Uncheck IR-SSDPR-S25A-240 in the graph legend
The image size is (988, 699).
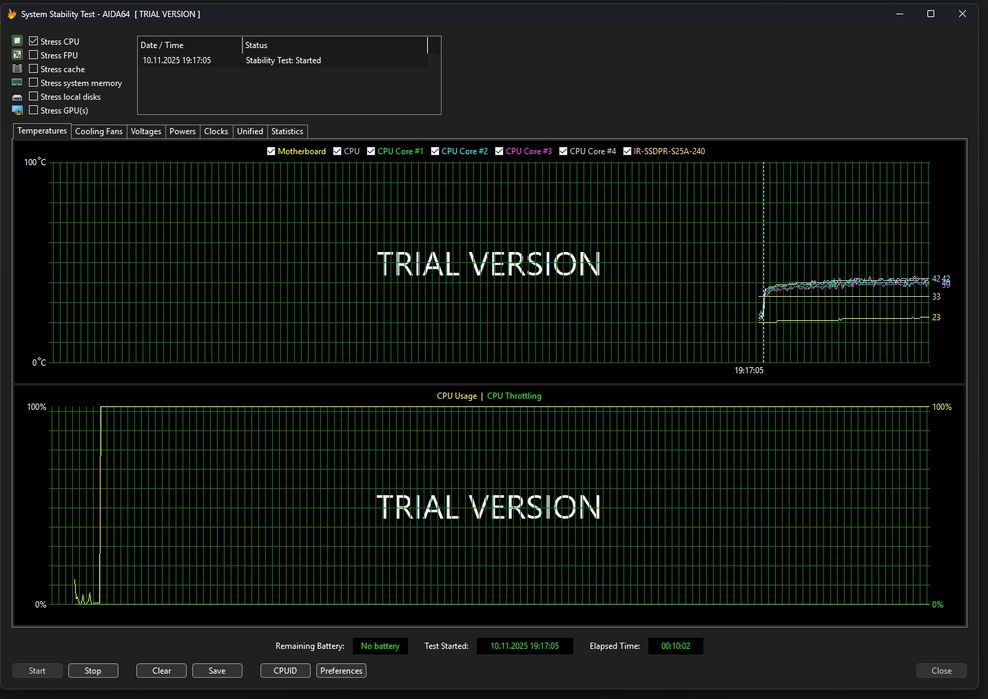tap(627, 151)
